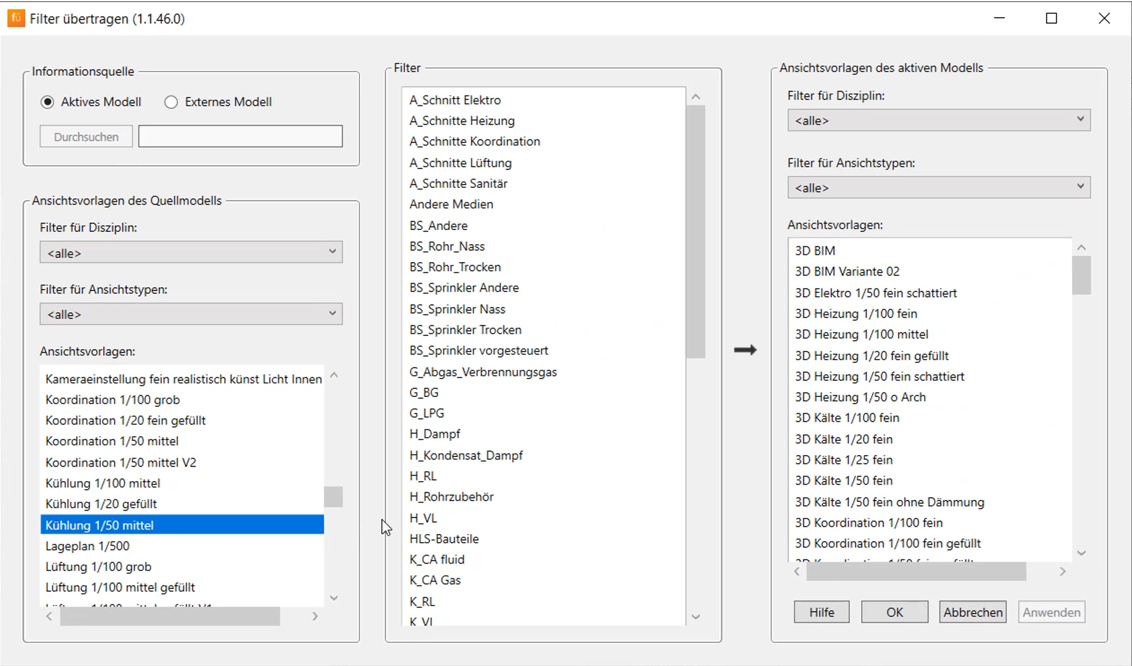Click the right arrow transfer icon
The image size is (1132, 666).
pyautogui.click(x=745, y=350)
